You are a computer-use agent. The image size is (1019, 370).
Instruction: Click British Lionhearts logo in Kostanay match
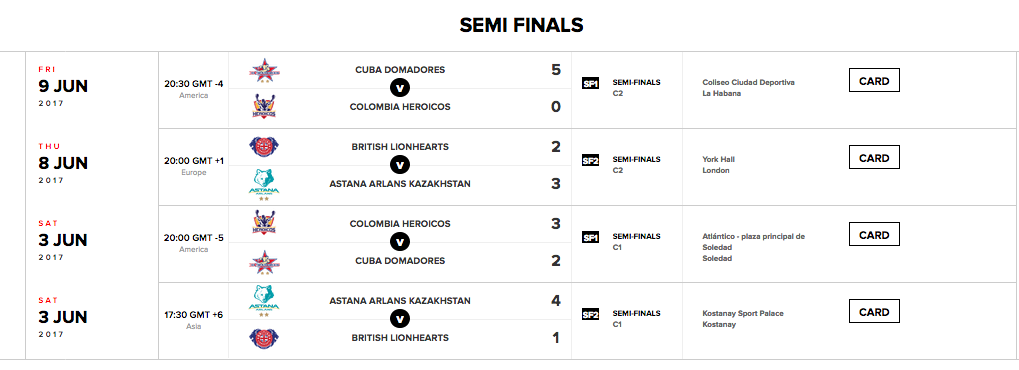pyautogui.click(x=264, y=339)
